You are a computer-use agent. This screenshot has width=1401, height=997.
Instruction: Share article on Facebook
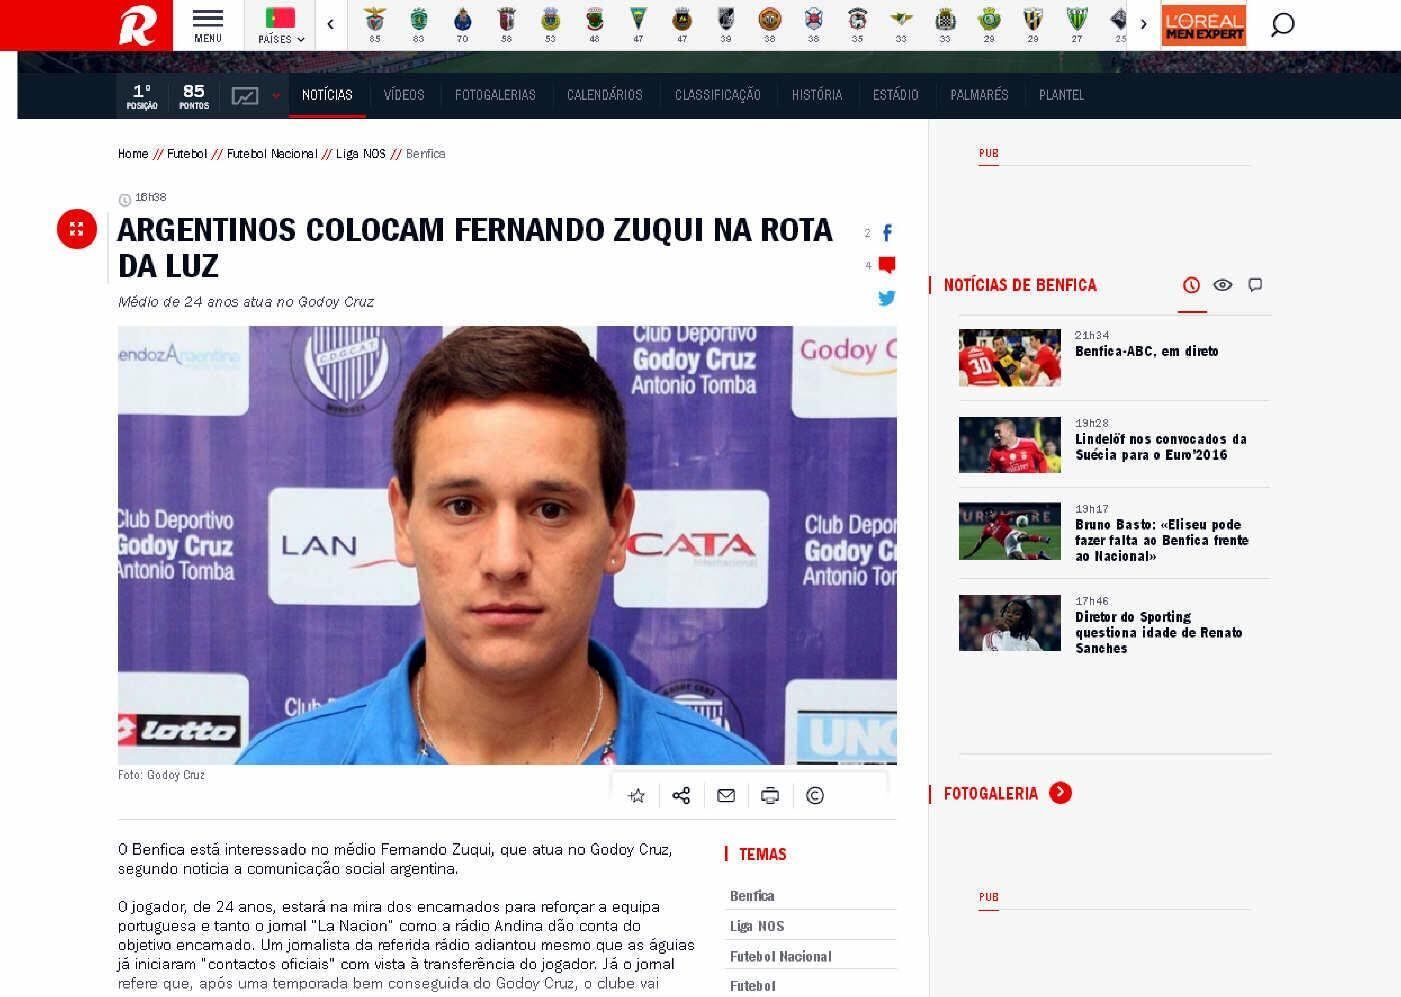(x=886, y=233)
